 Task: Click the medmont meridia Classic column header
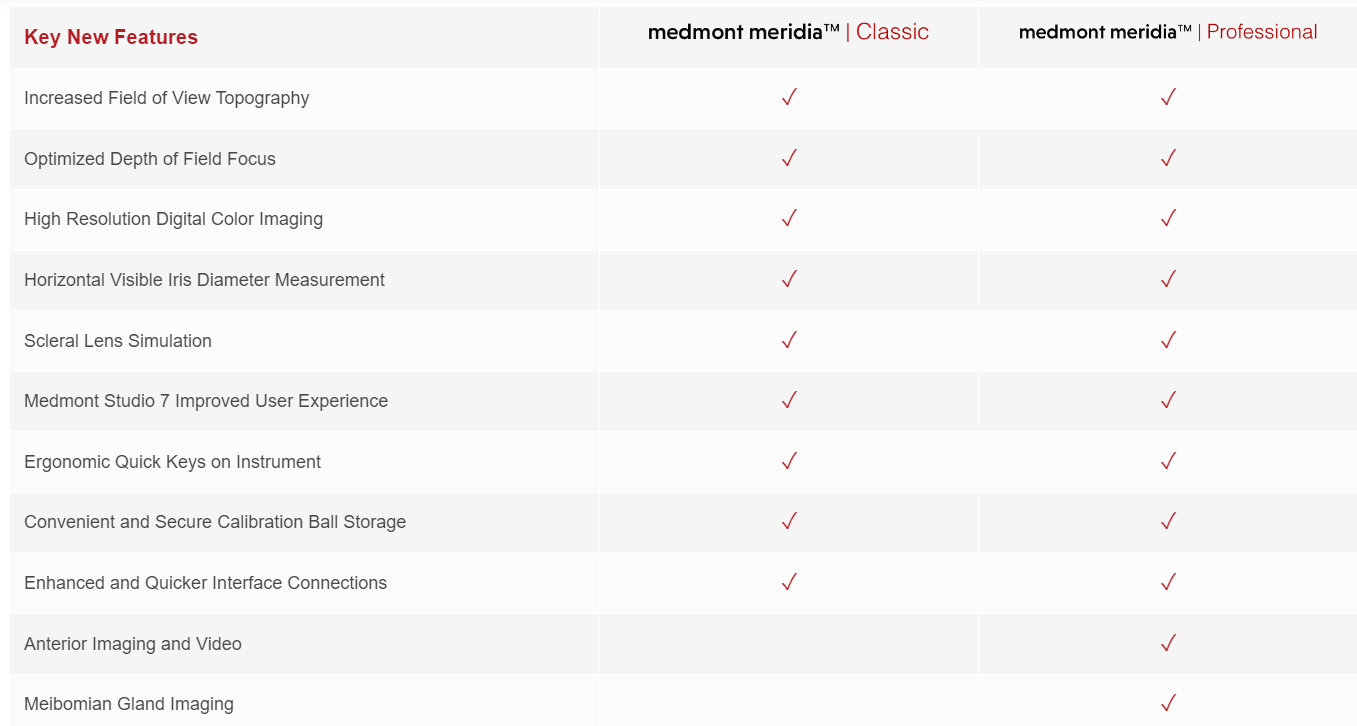pos(788,32)
